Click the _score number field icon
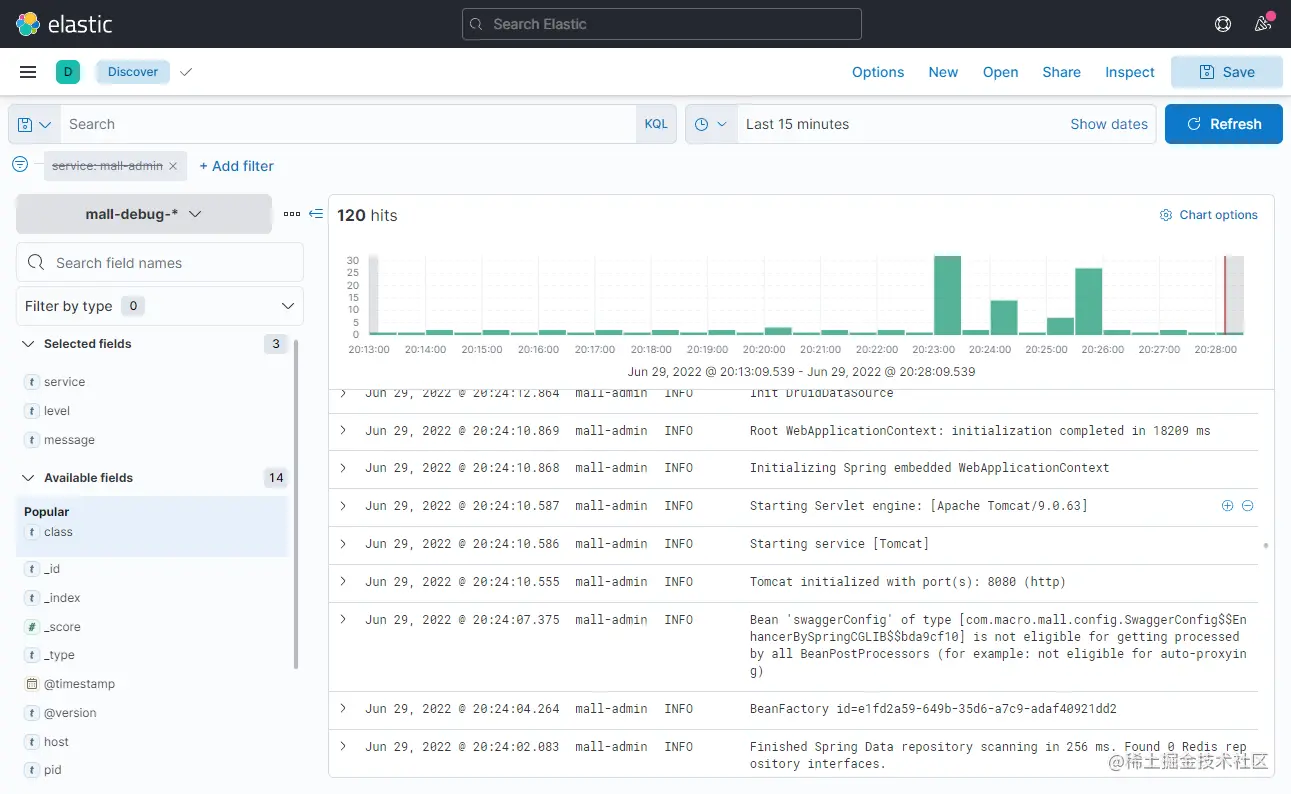This screenshot has height=794, width=1291. [32, 627]
